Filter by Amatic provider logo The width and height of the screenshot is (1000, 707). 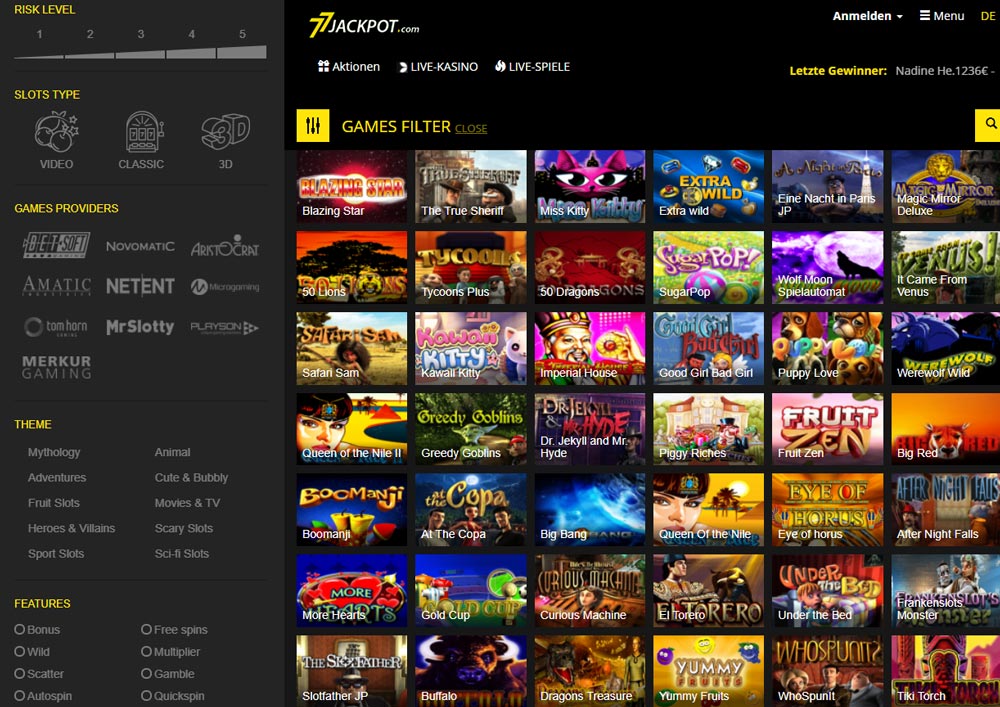coord(56,286)
